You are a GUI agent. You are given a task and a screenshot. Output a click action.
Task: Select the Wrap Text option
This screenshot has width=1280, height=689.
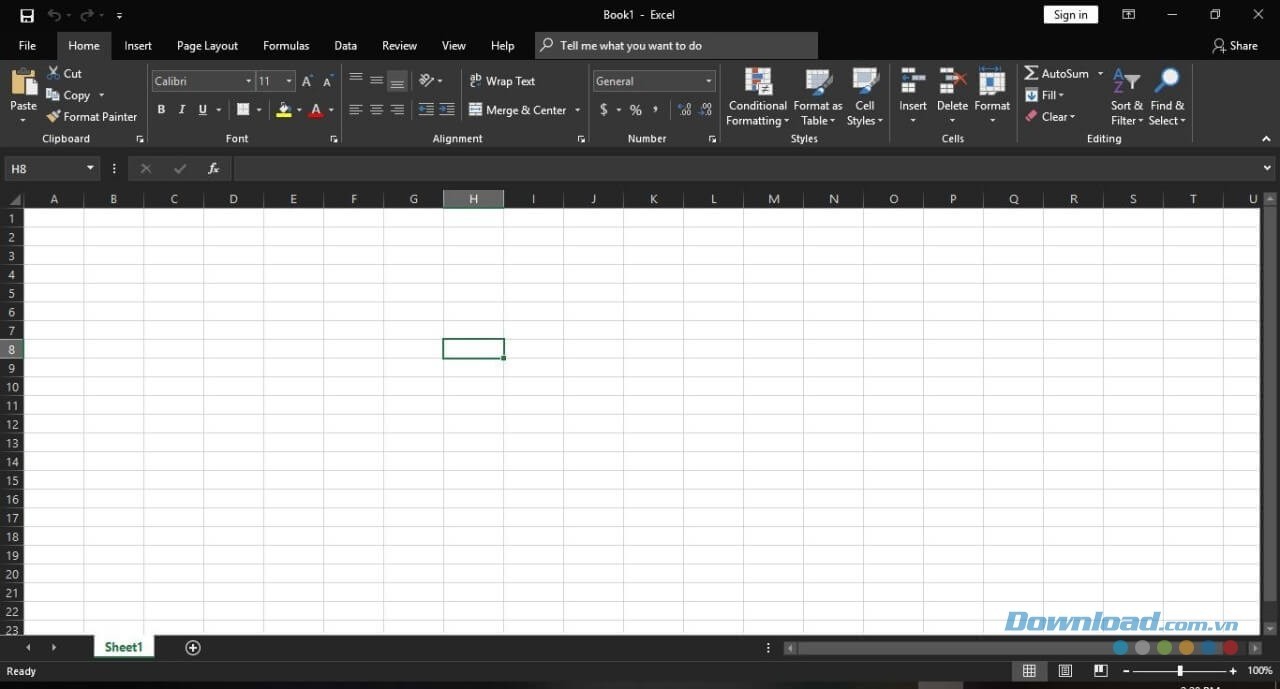tap(502, 81)
